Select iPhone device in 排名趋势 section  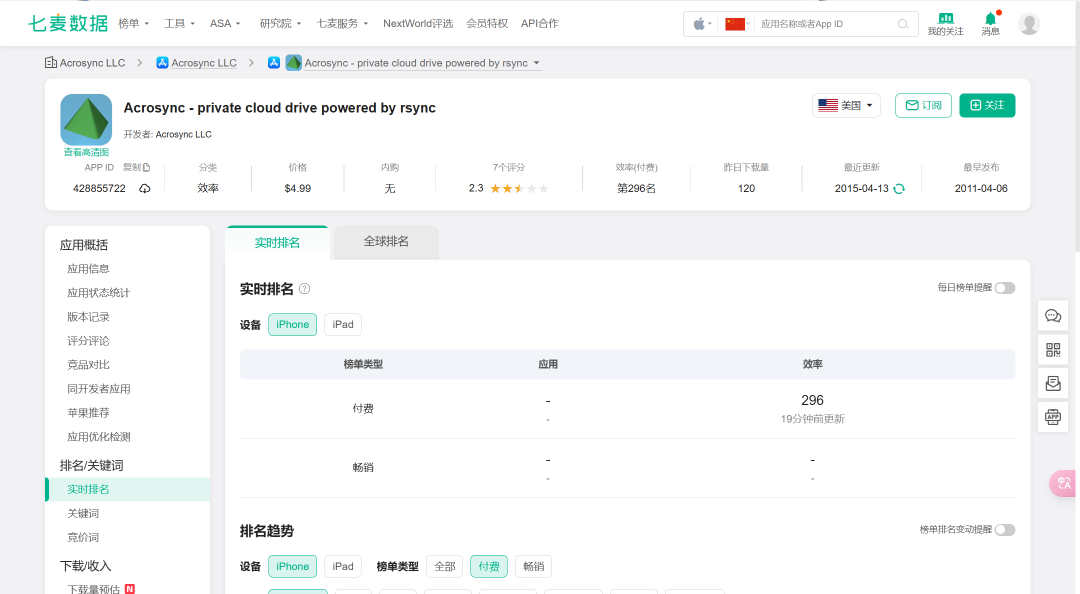point(293,566)
